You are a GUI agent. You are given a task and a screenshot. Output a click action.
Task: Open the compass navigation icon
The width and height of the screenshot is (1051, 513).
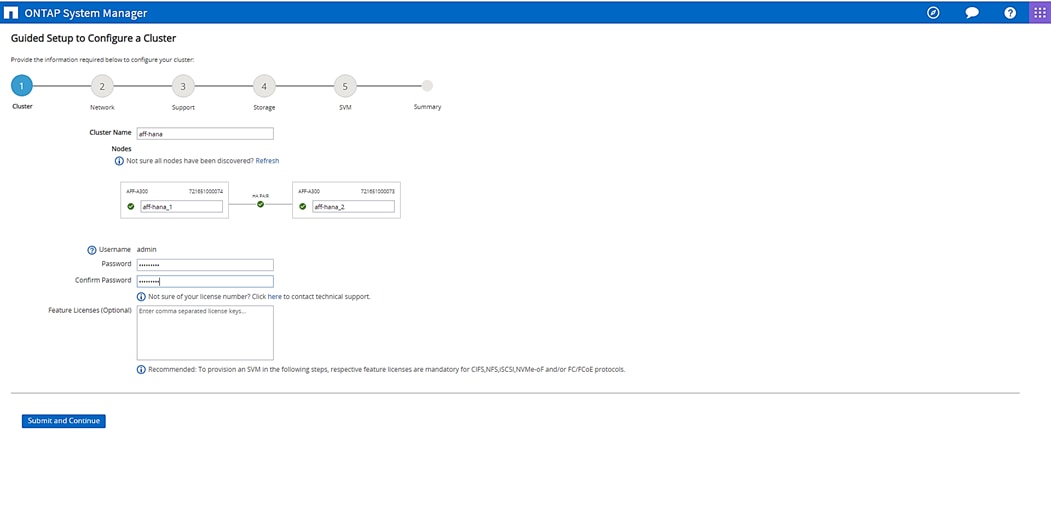pyautogui.click(x=933, y=13)
